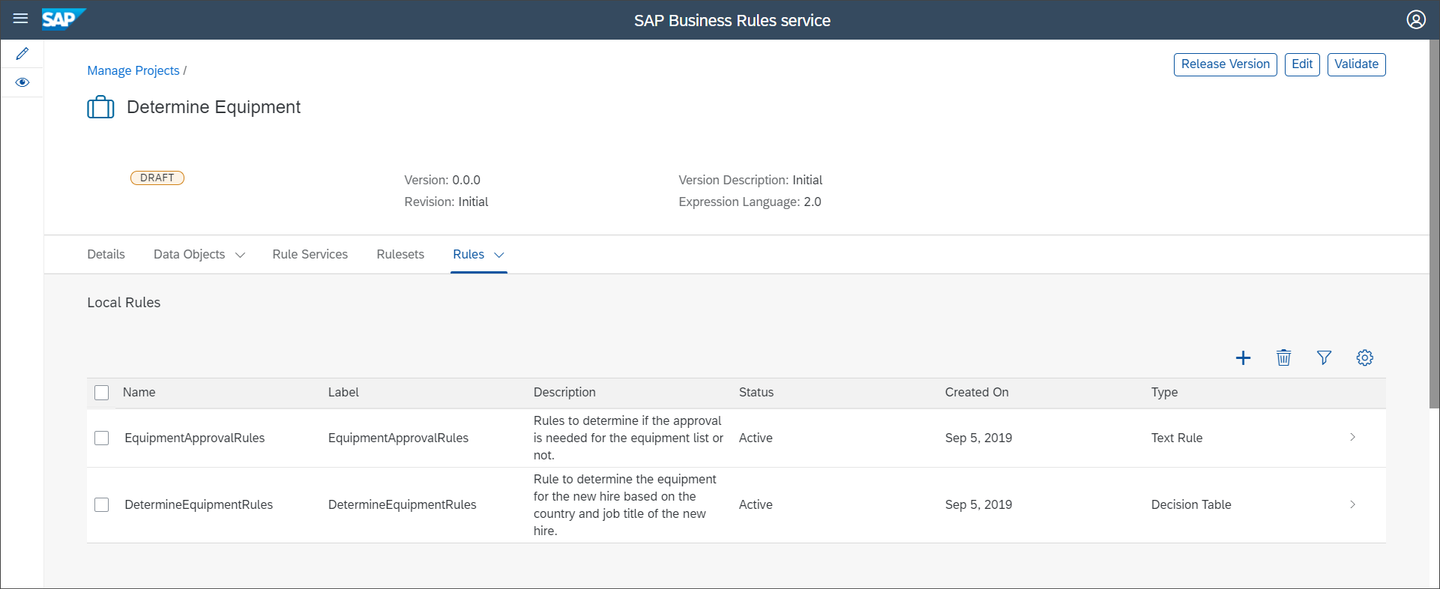Select the eye view mode icon
Viewport: 1440px width, 589px height.
pyautogui.click(x=22, y=82)
